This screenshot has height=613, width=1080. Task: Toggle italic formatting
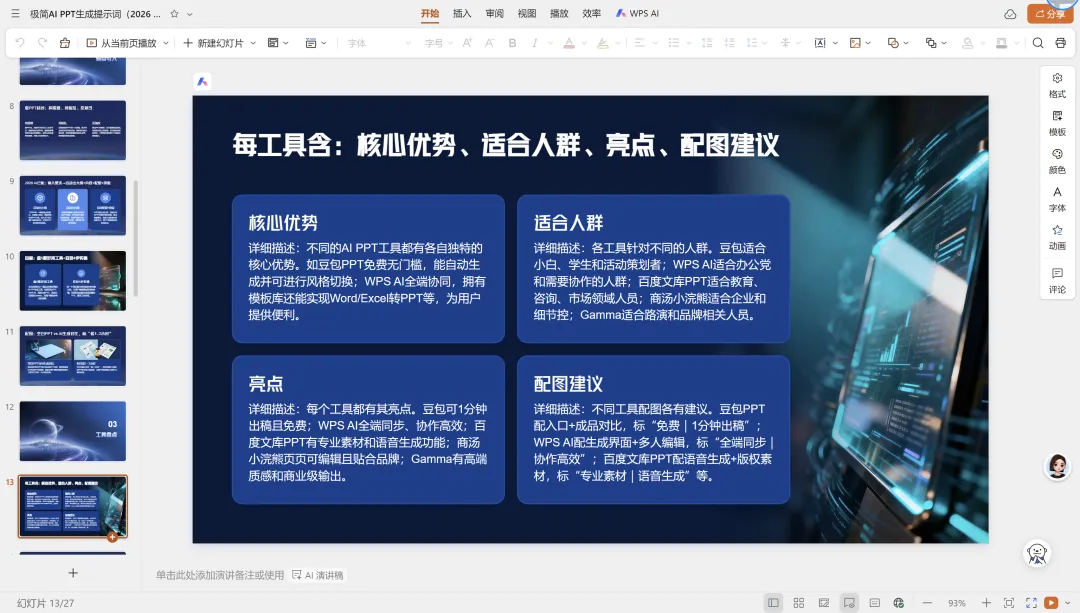(534, 43)
